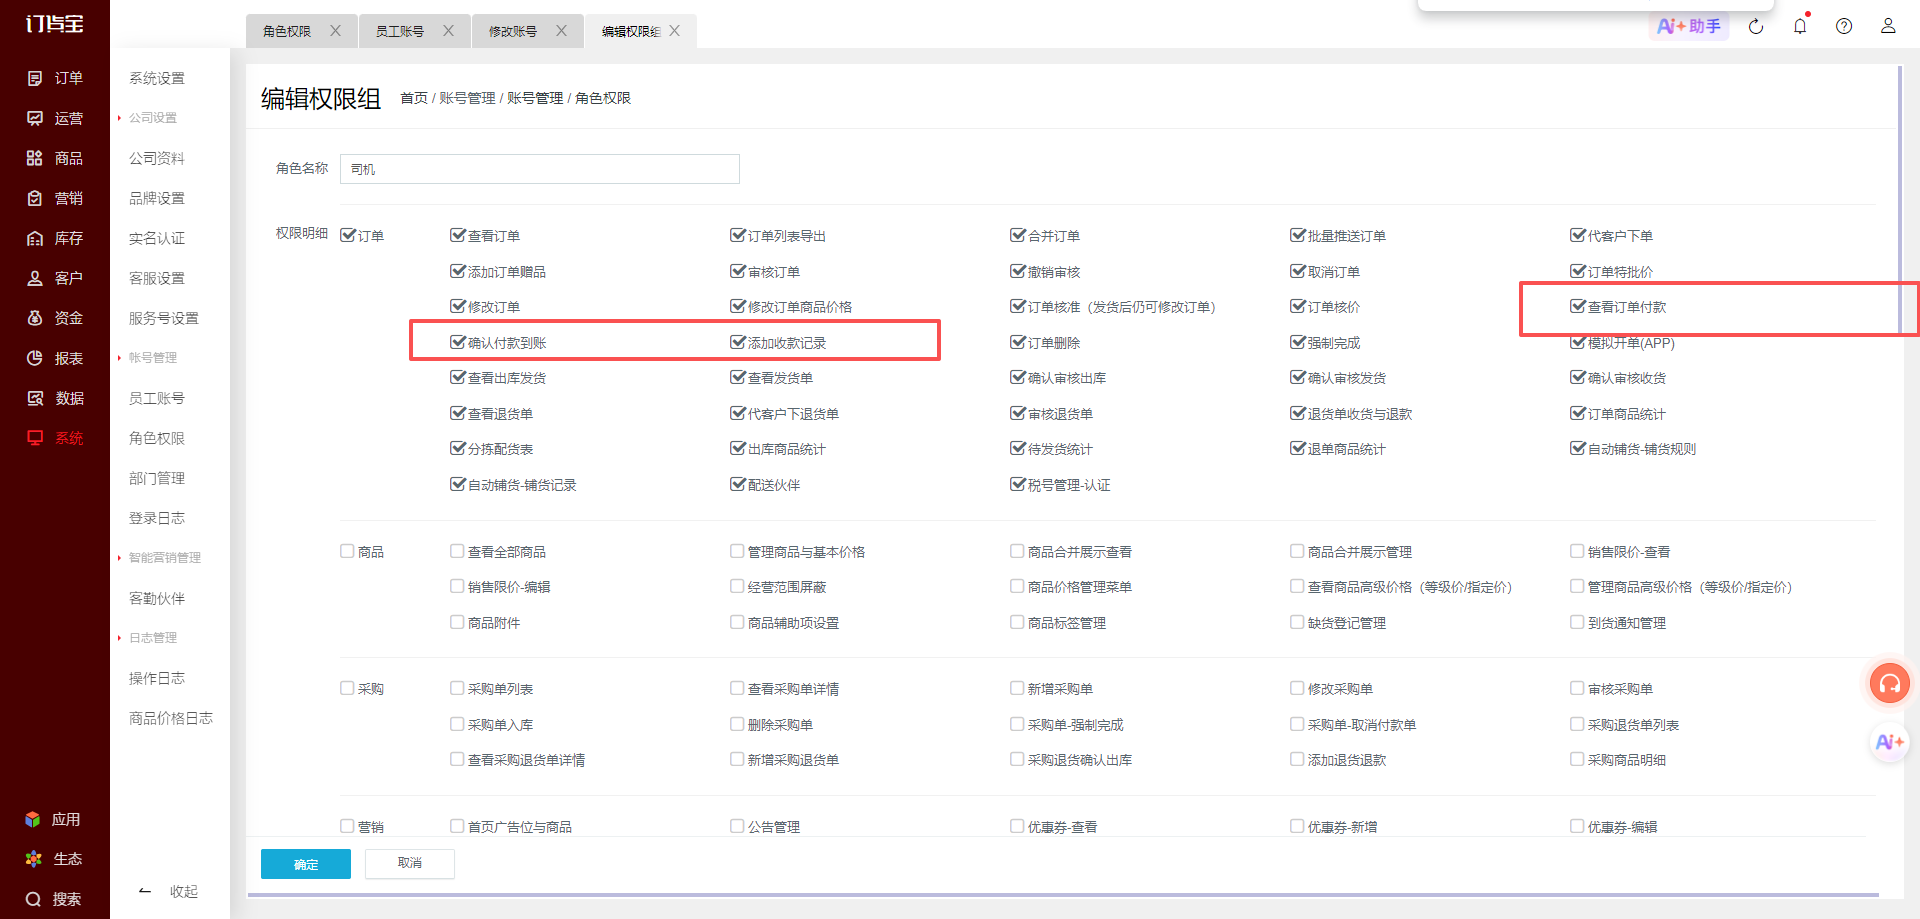1920x919 pixels.
Task: Check the 查看全部商品 permission
Action: (457, 551)
